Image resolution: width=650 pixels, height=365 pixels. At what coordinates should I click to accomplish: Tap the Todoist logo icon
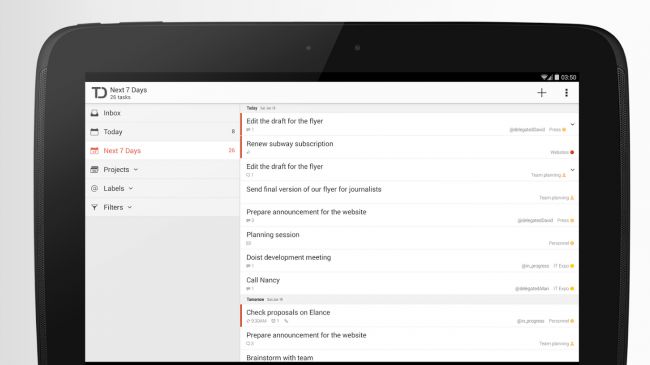tap(99, 92)
